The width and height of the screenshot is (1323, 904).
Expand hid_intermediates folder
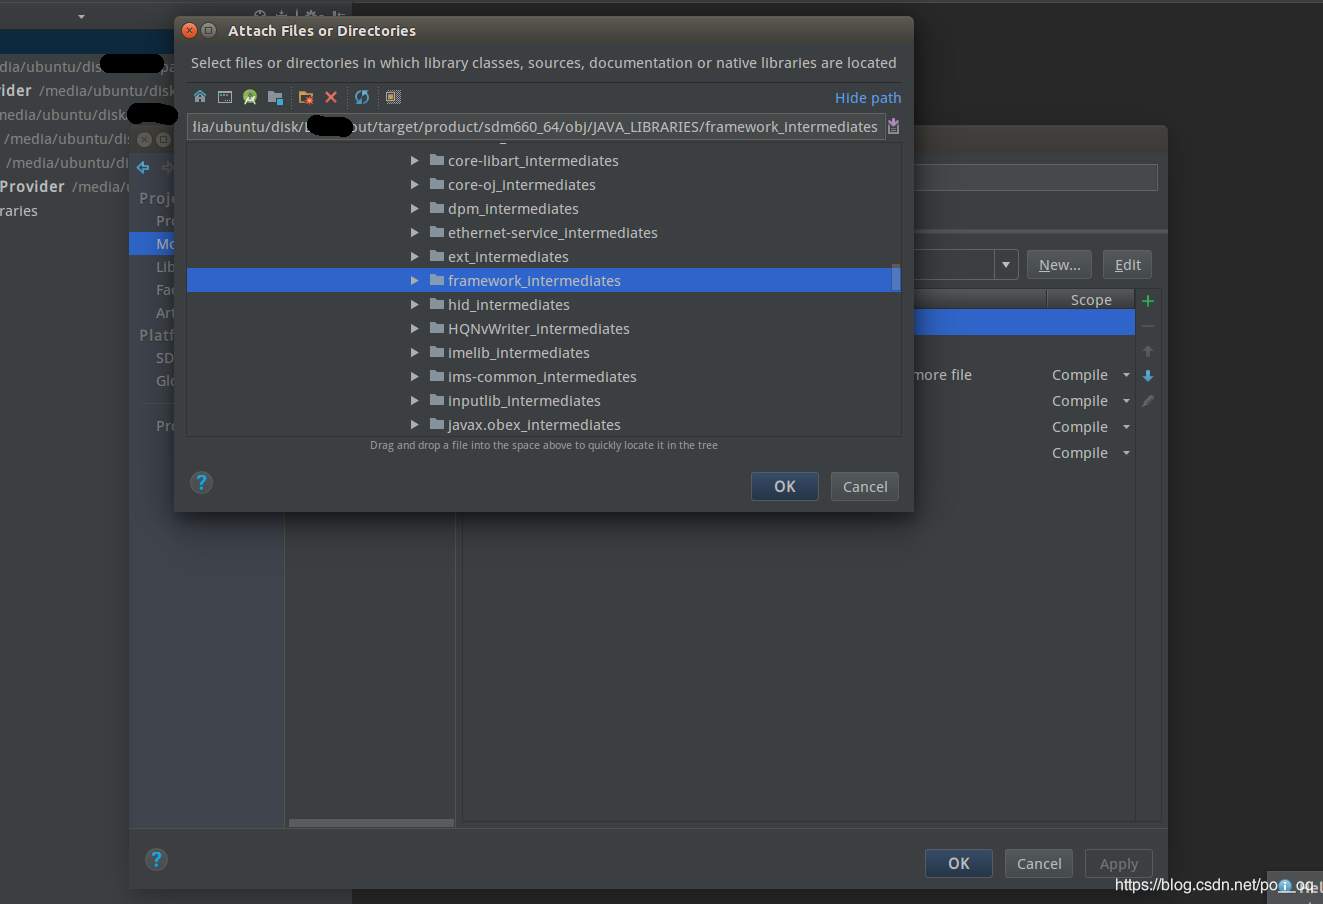(414, 304)
